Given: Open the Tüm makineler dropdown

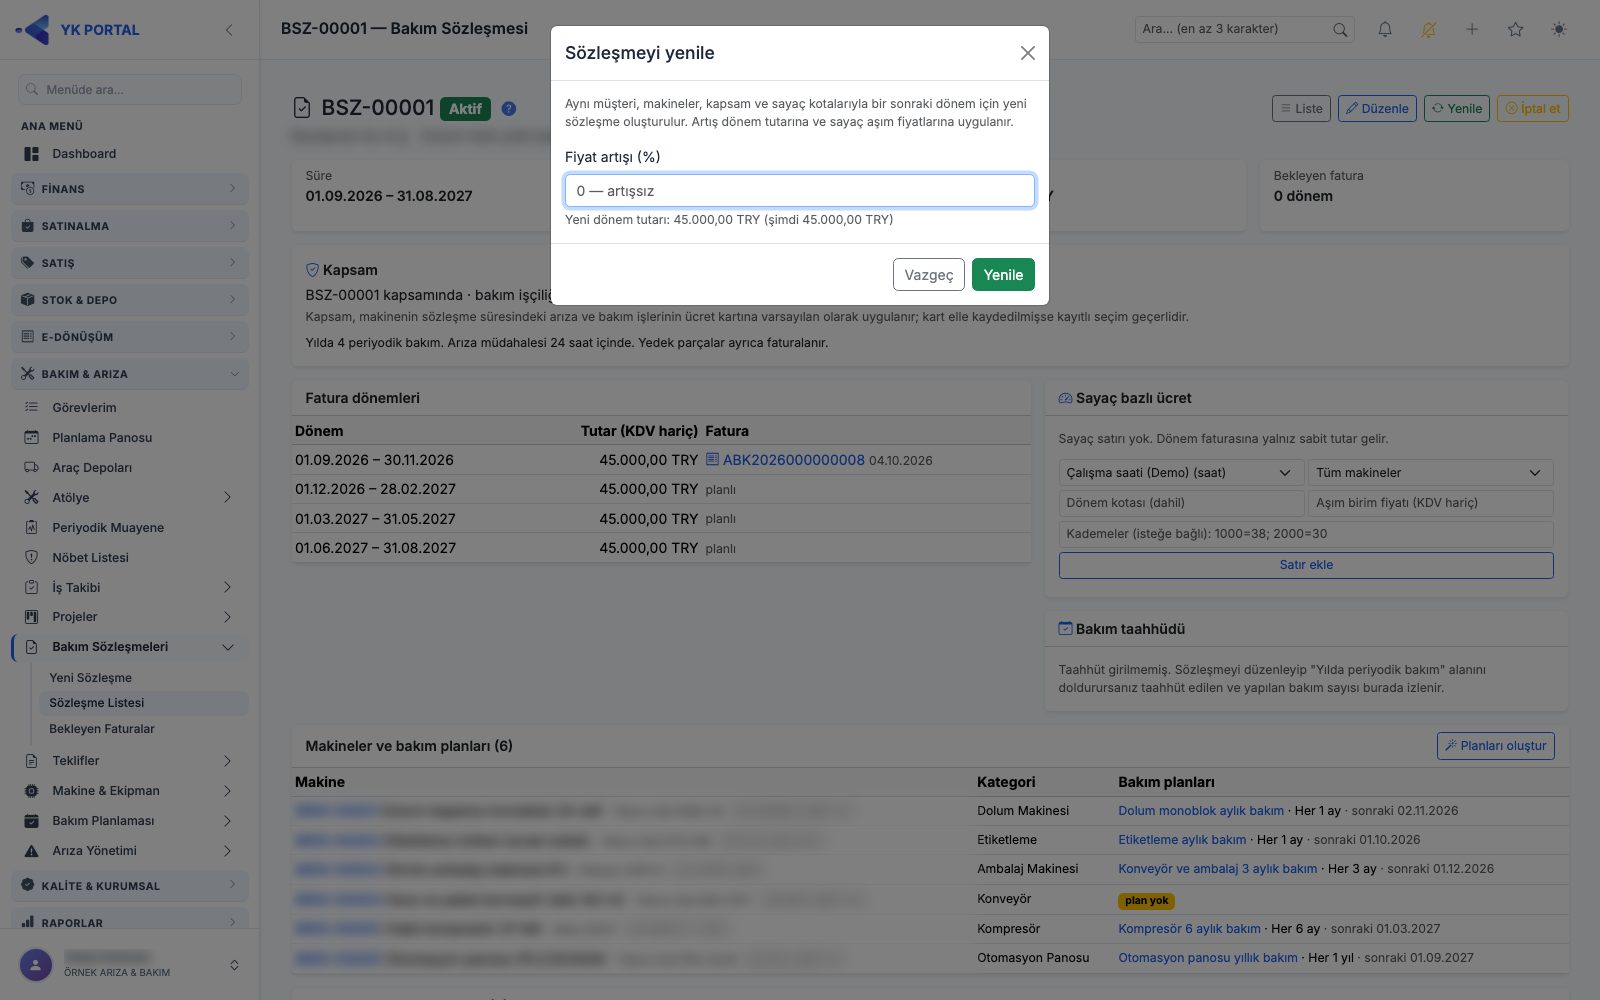Looking at the screenshot, I should pyautogui.click(x=1430, y=473).
